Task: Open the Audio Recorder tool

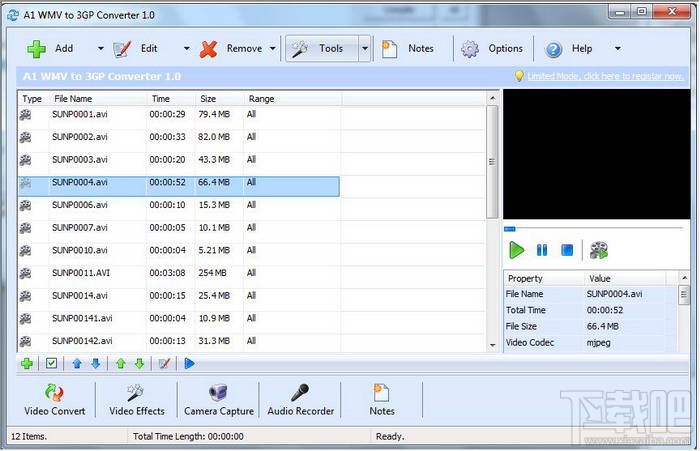Action: (300, 400)
